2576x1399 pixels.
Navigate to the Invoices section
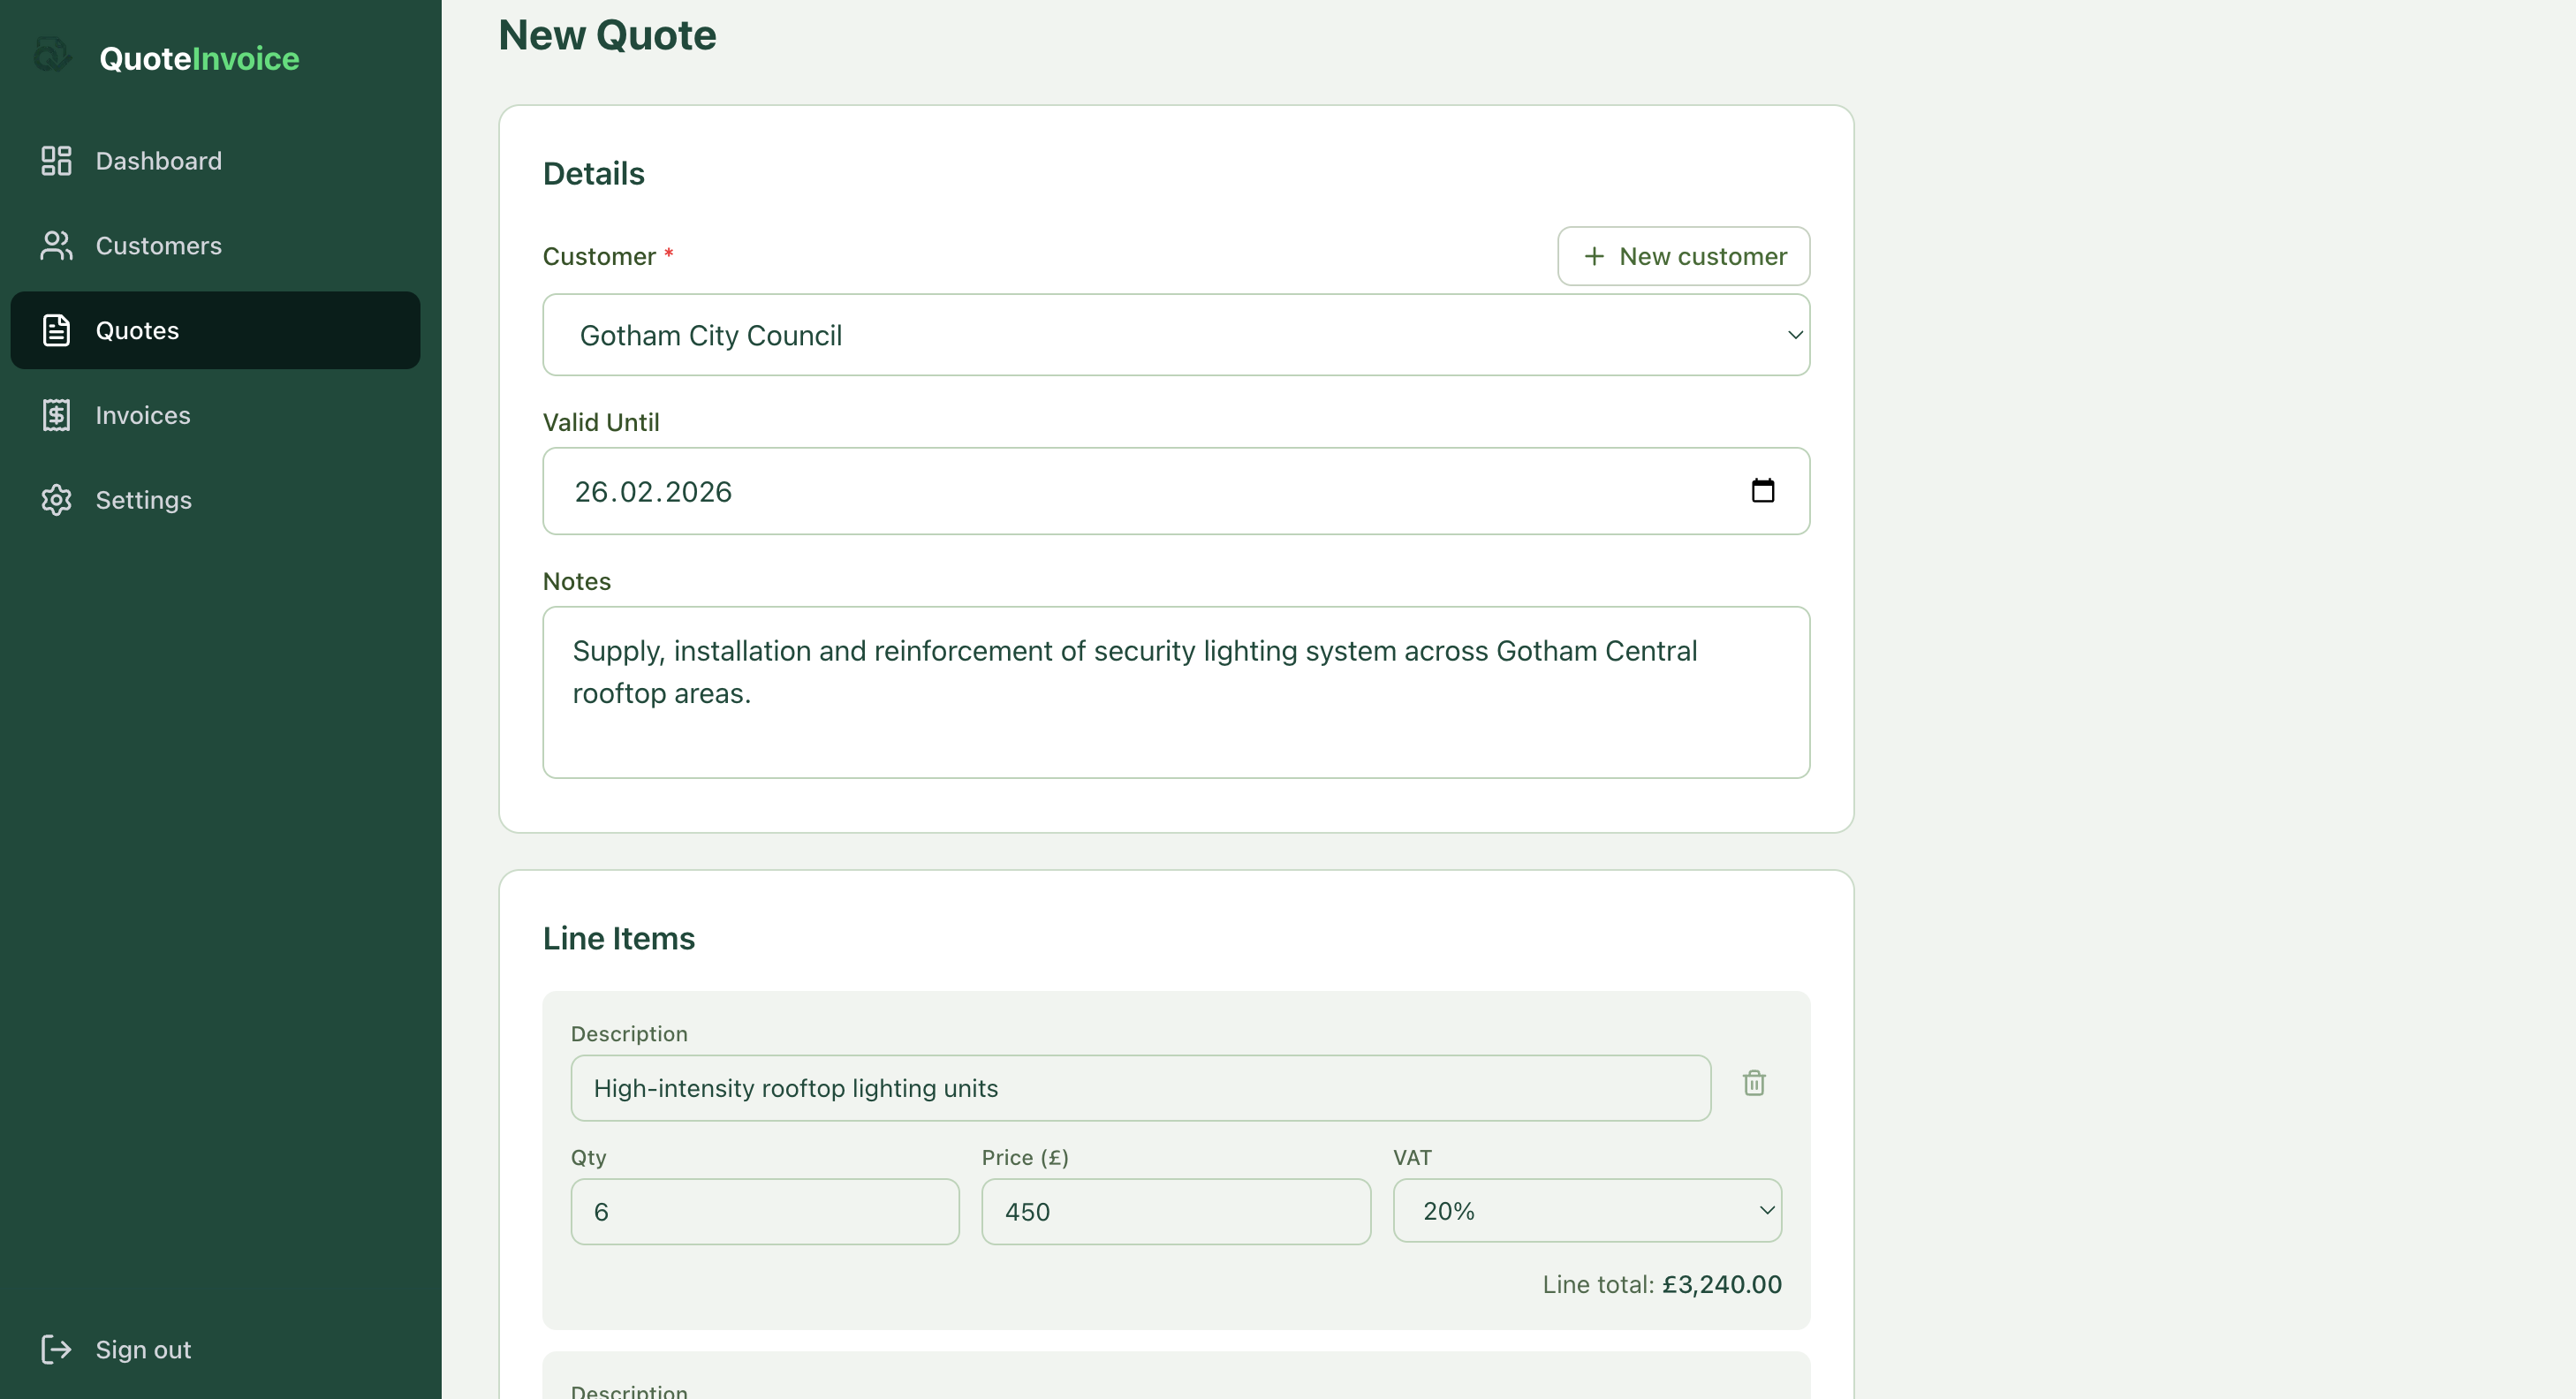tap(143, 414)
